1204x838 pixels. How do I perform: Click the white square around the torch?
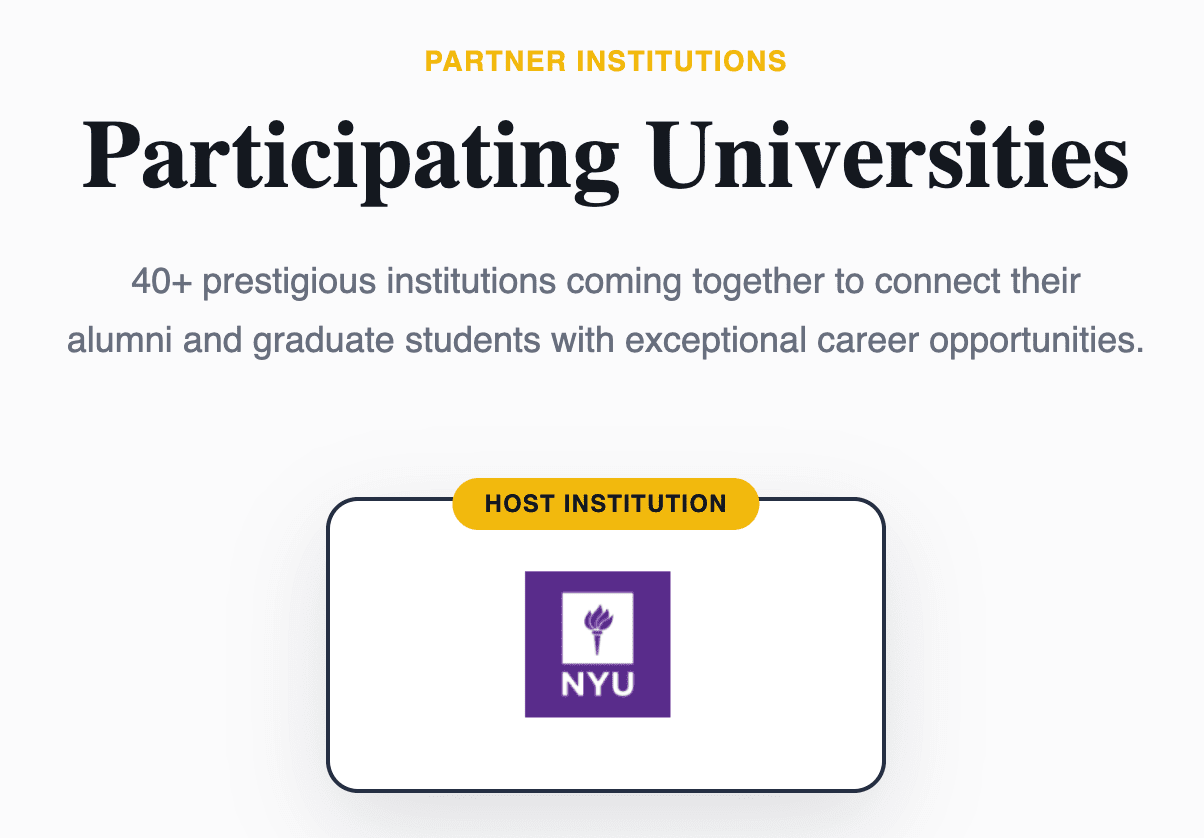[597, 627]
